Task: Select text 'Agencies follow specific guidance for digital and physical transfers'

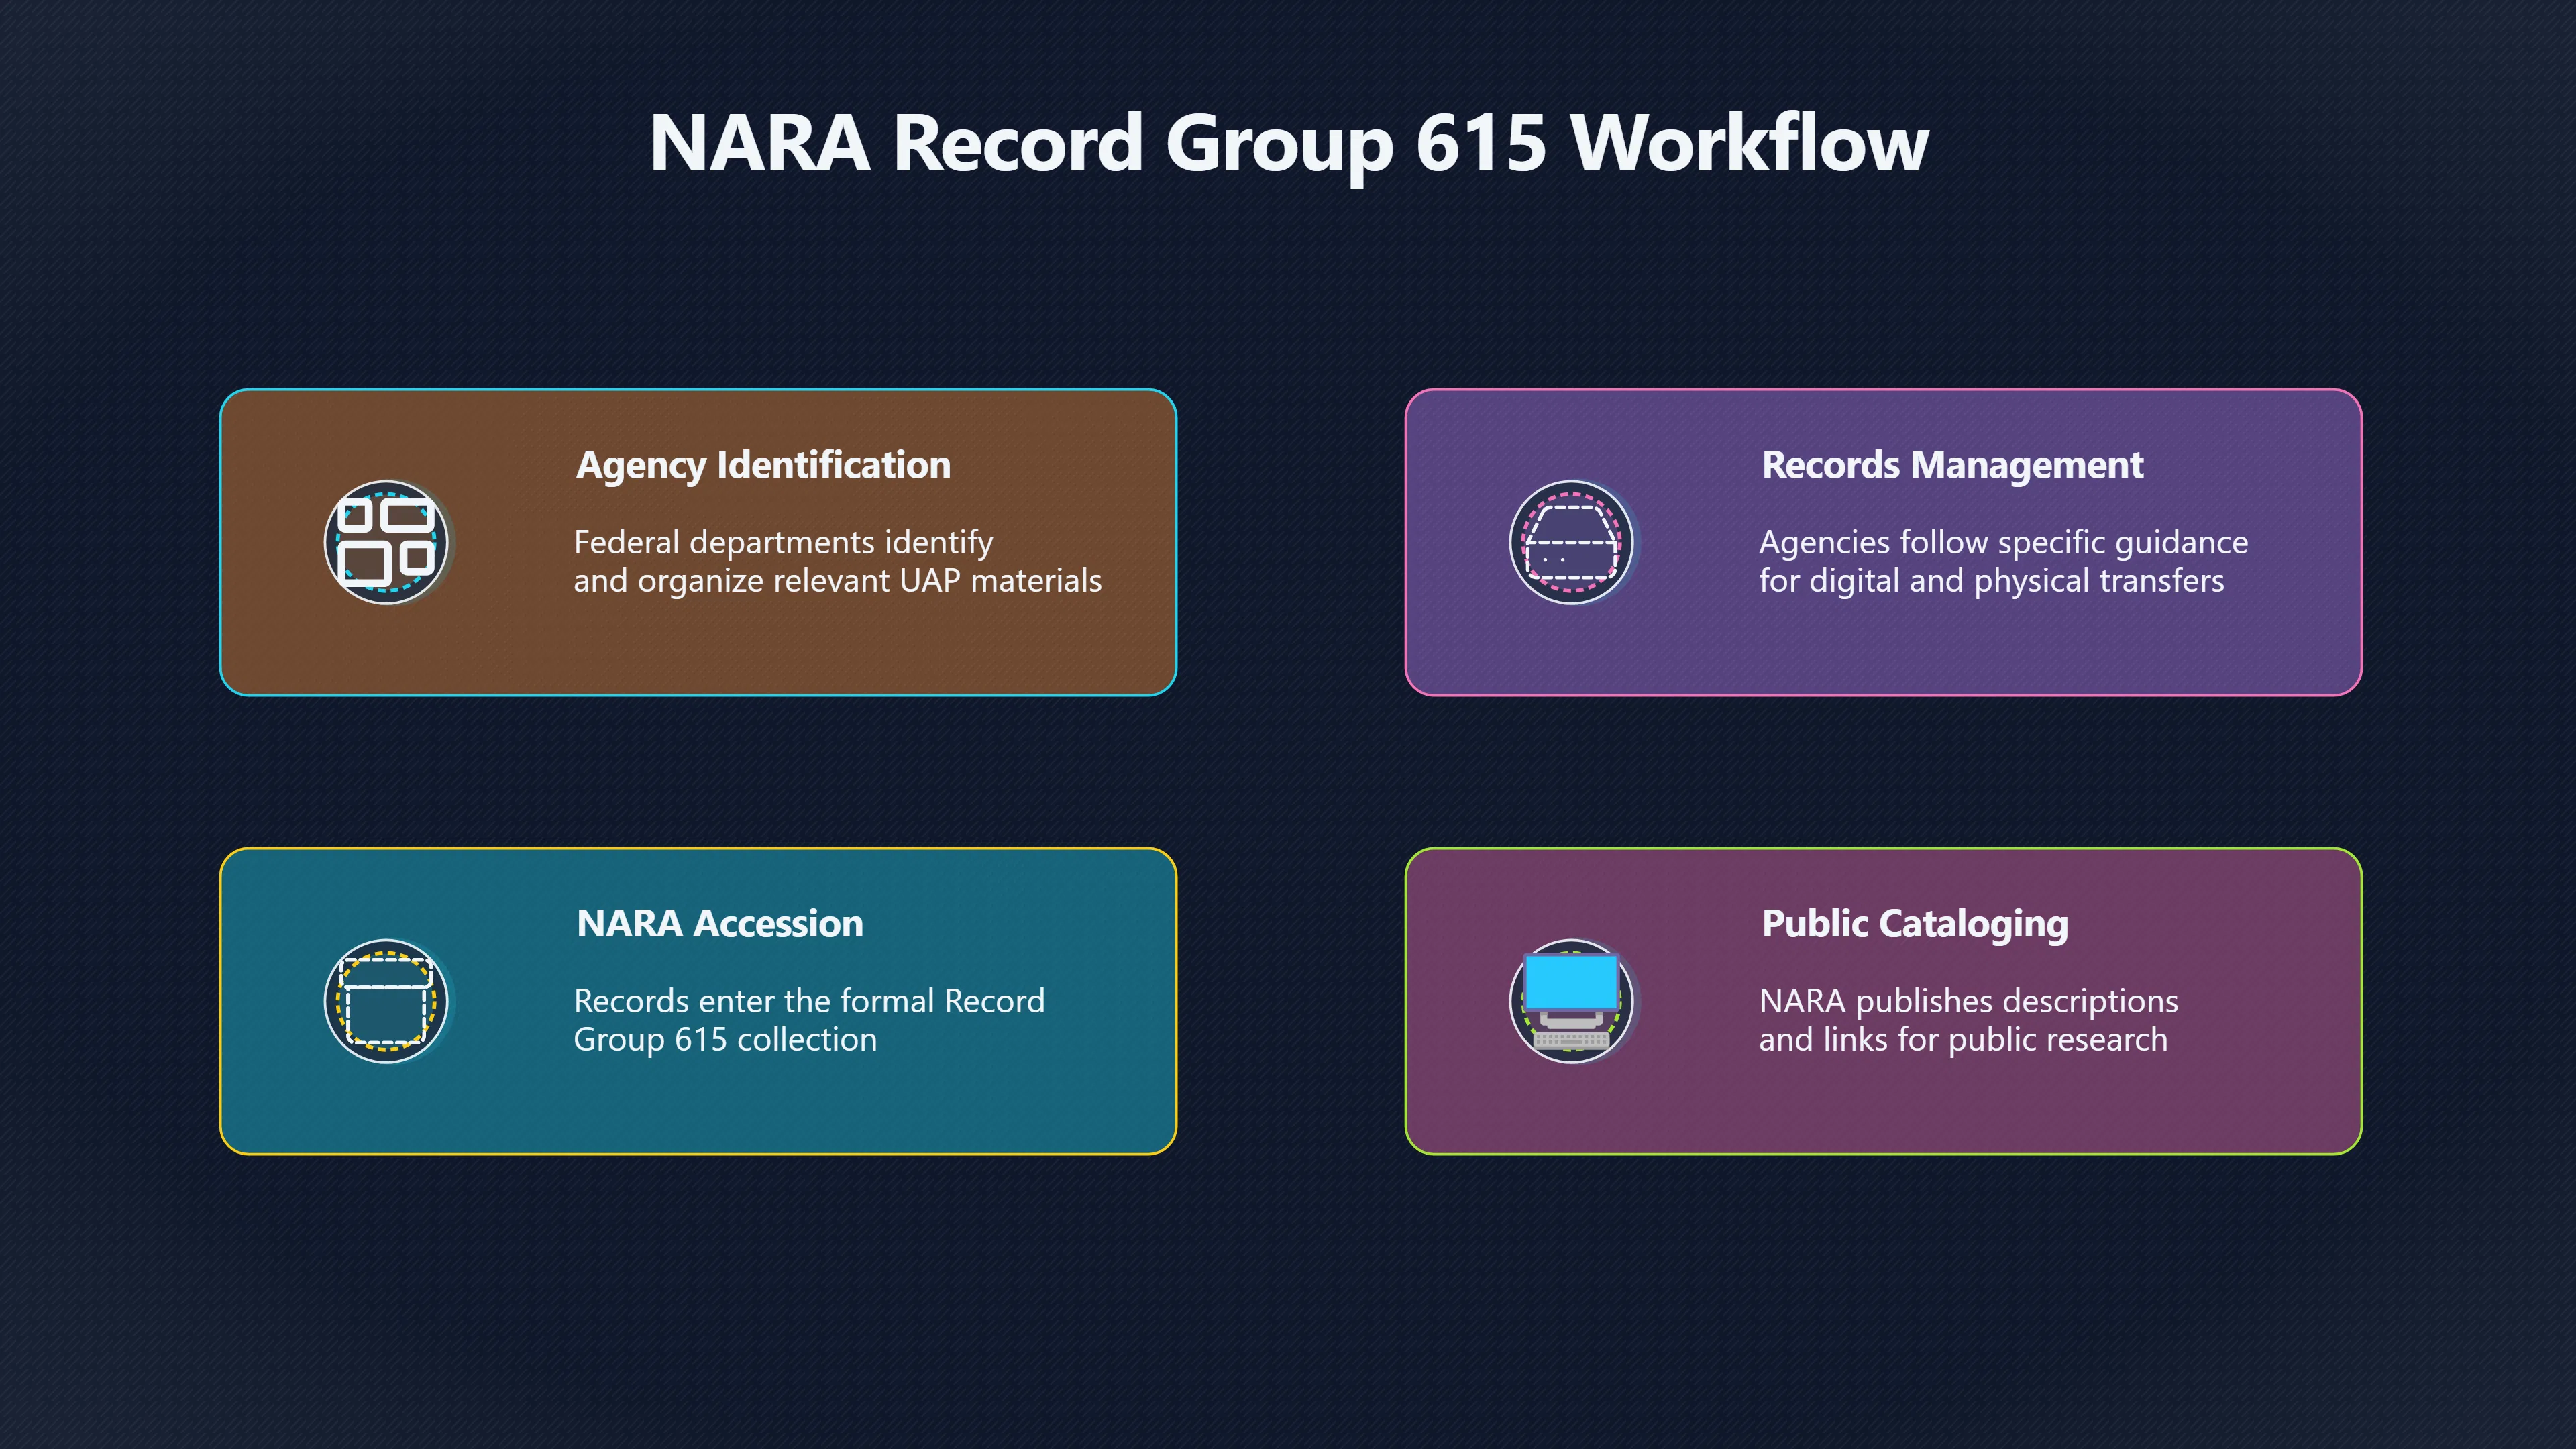Action: coord(2003,561)
